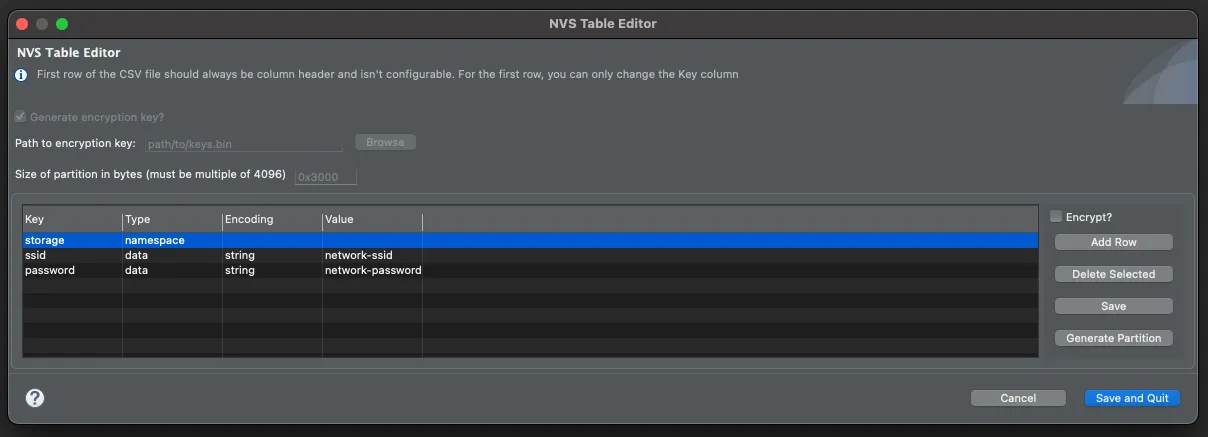Click Browse for encryption key path

pos(385,143)
